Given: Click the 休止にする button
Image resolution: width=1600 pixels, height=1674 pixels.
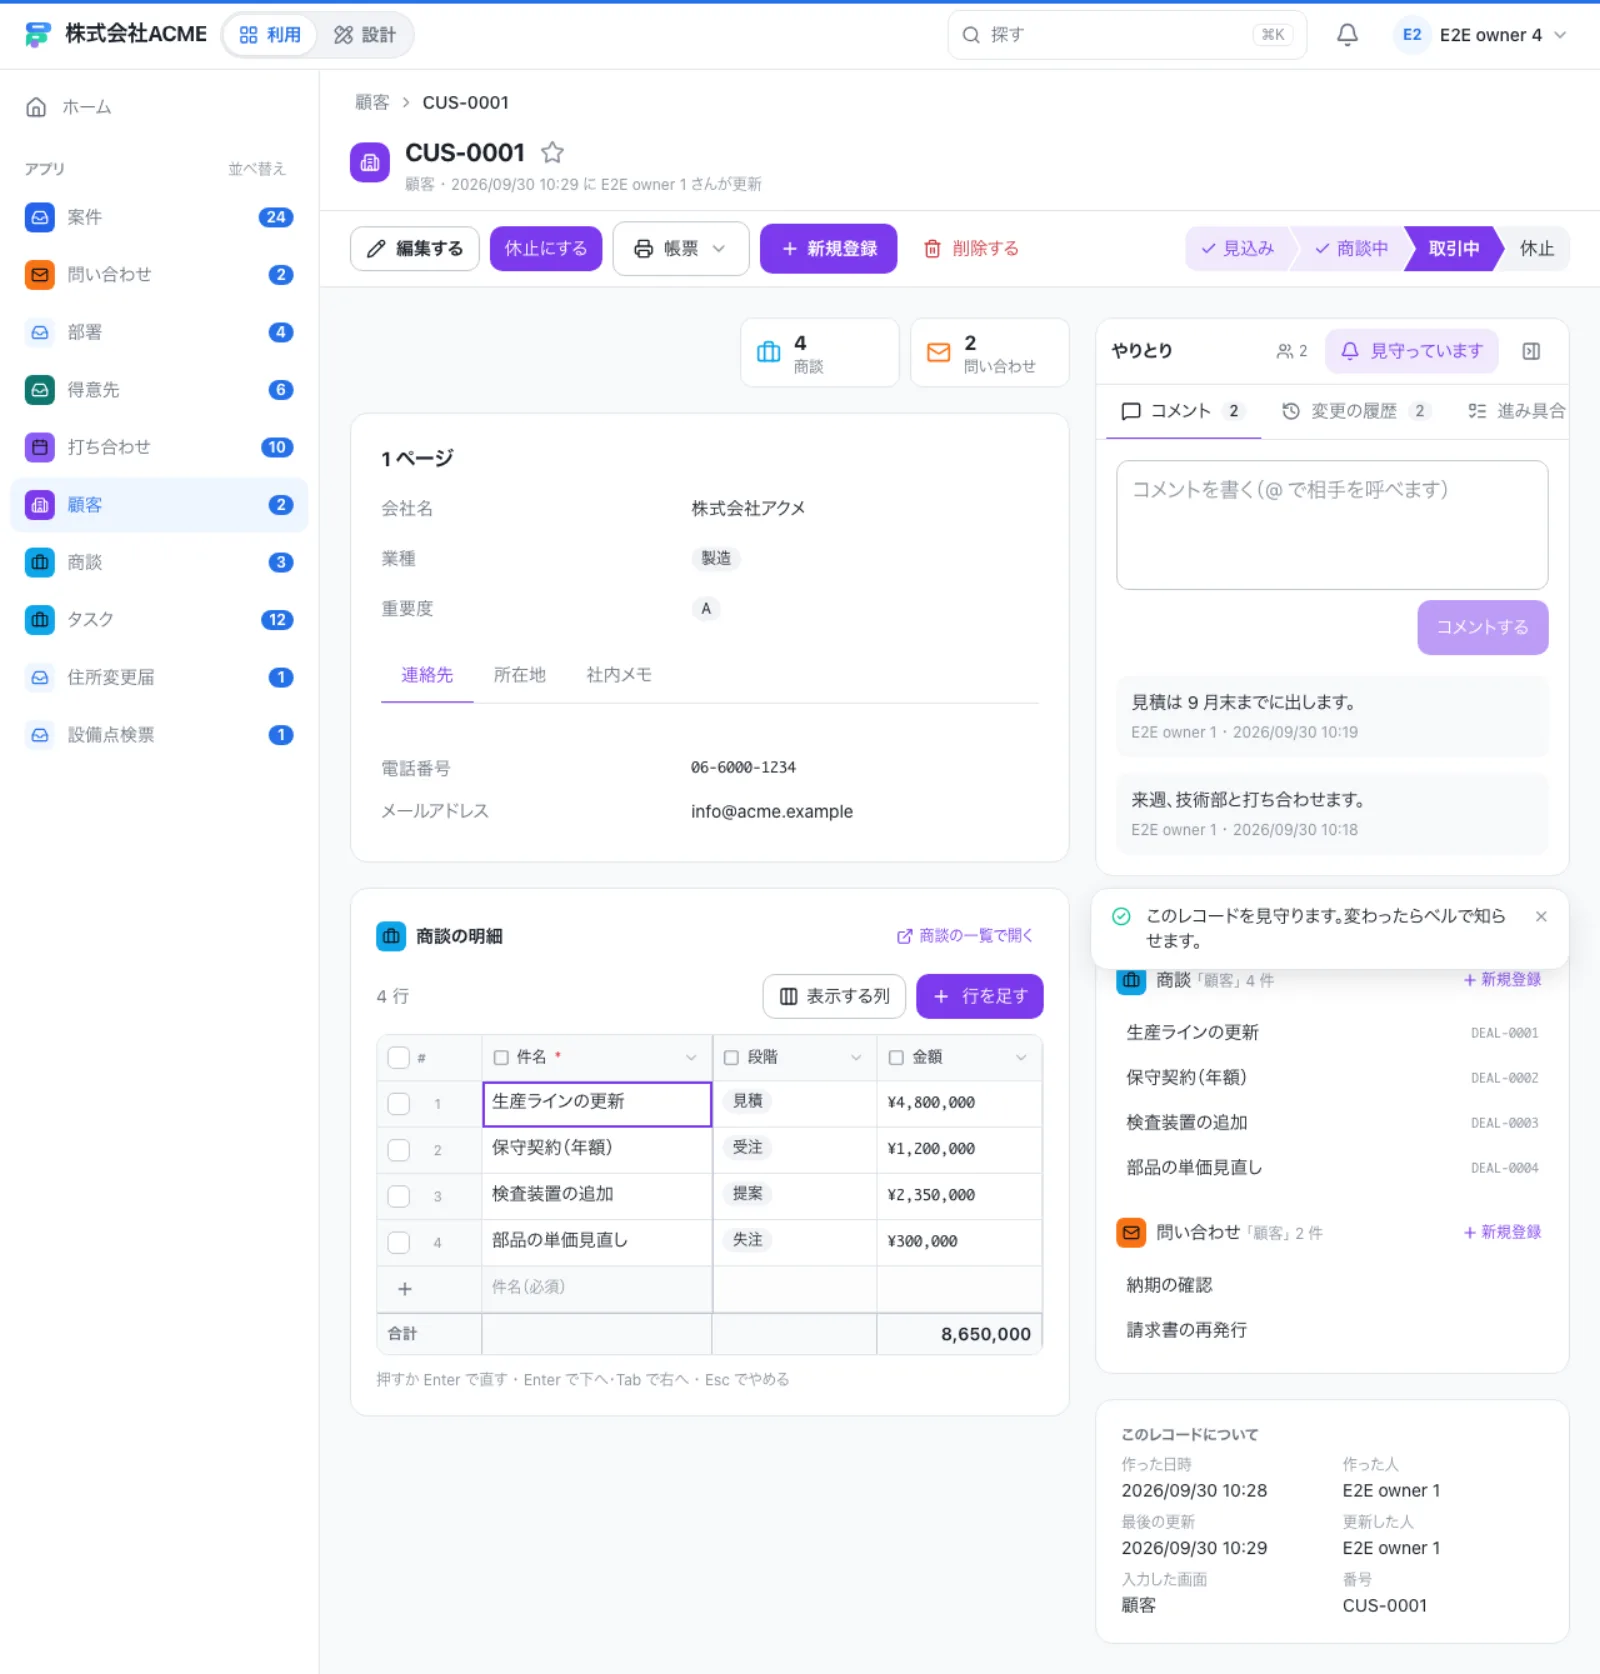Looking at the screenshot, I should click(x=546, y=249).
